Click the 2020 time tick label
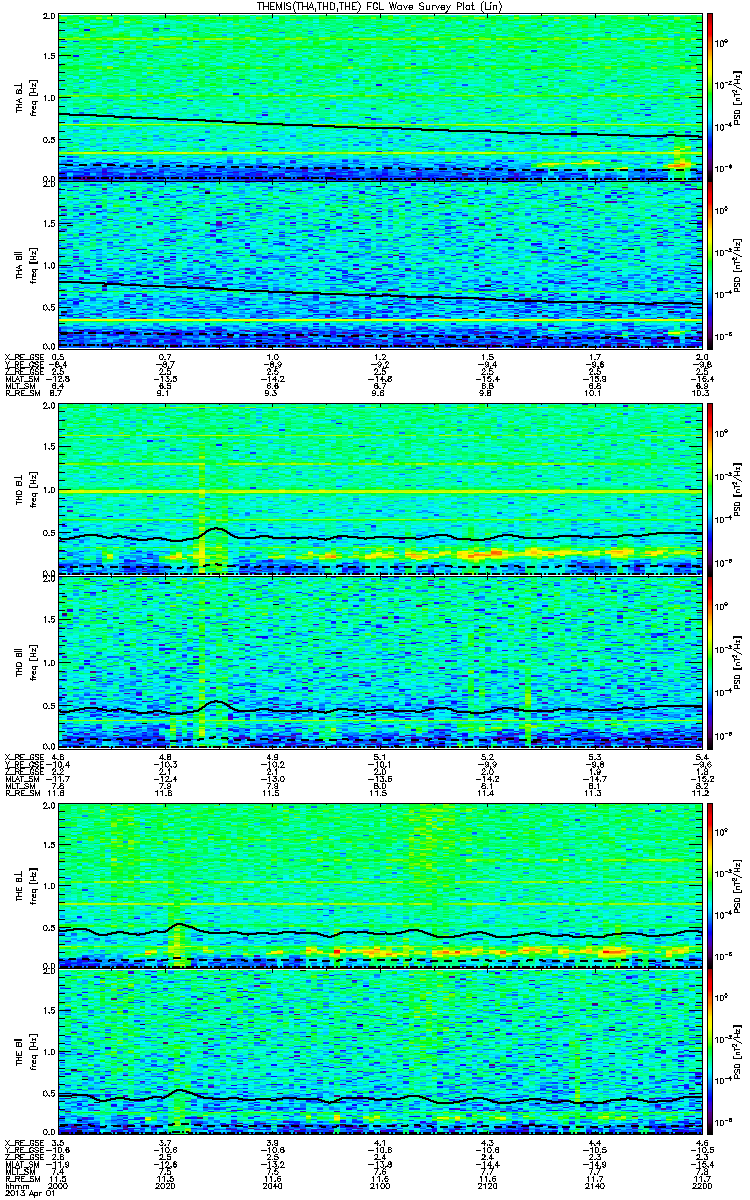Viewport: 750px width, 1200px height. click(x=166, y=1184)
